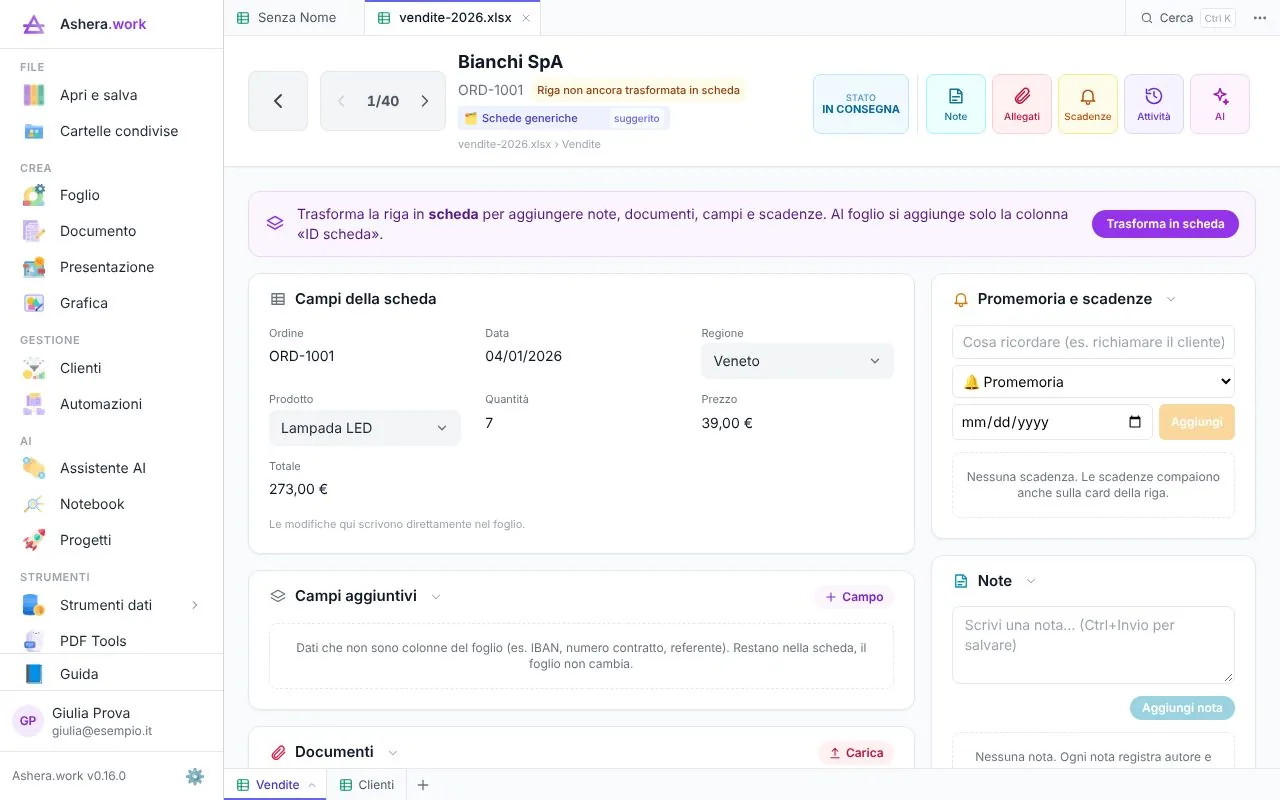
Task: Create a new Foglio
Action: pos(111,195)
